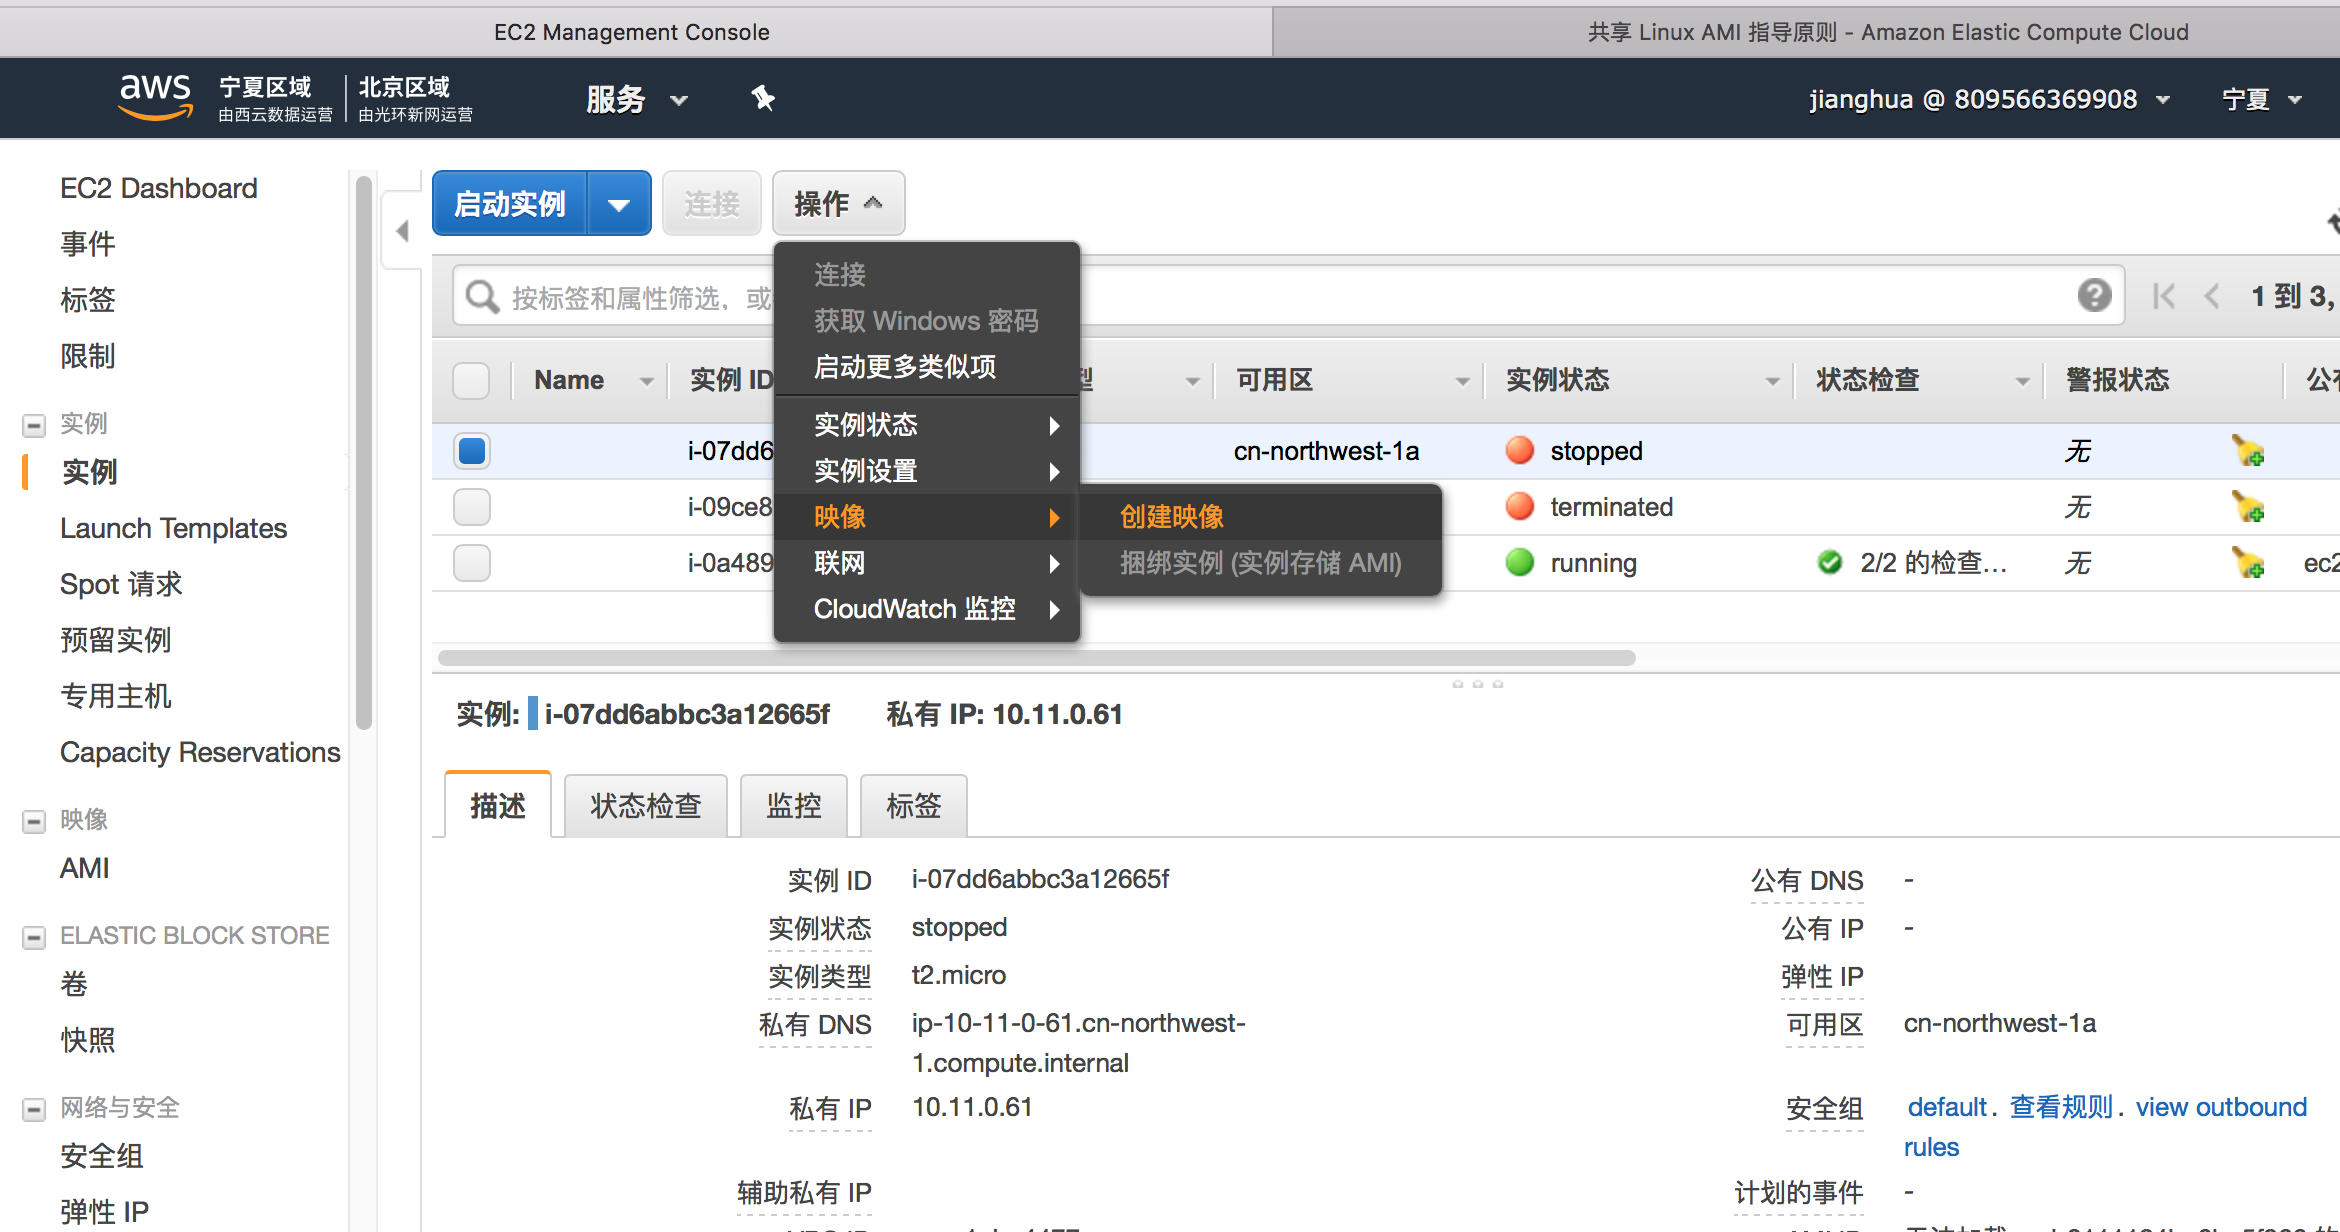This screenshot has width=2340, height=1232.
Task: Open the 宁夏 region dropdown
Action: pos(2262,99)
